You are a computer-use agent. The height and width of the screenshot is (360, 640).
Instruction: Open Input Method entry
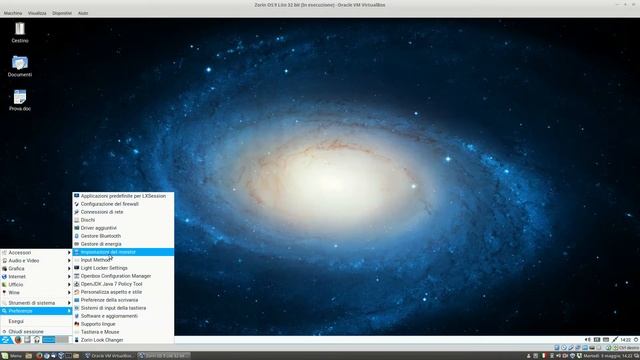[123, 260]
